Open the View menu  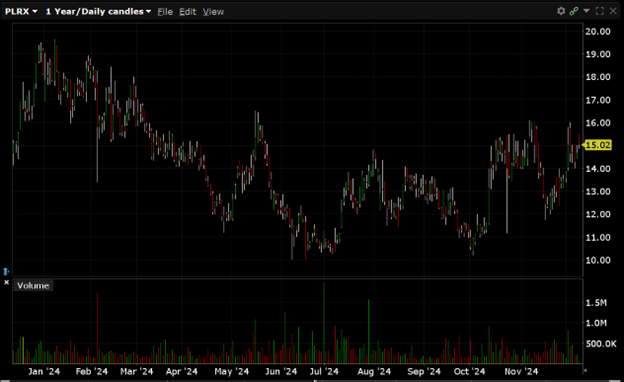coord(213,12)
